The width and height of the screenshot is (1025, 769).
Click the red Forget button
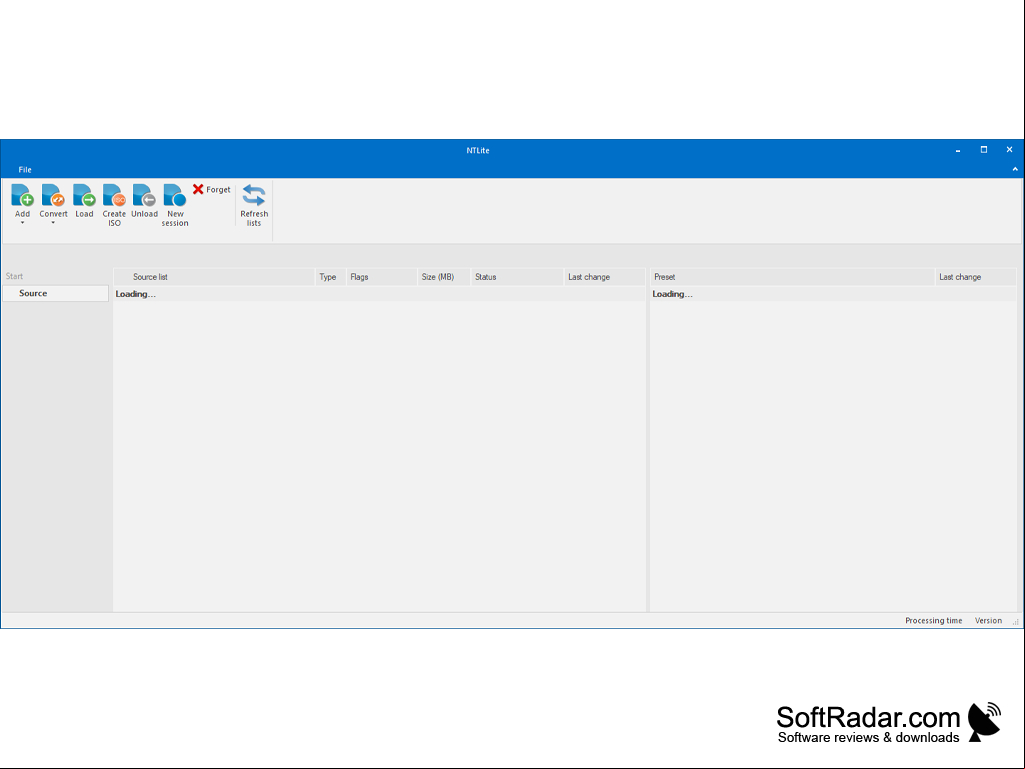(x=211, y=190)
